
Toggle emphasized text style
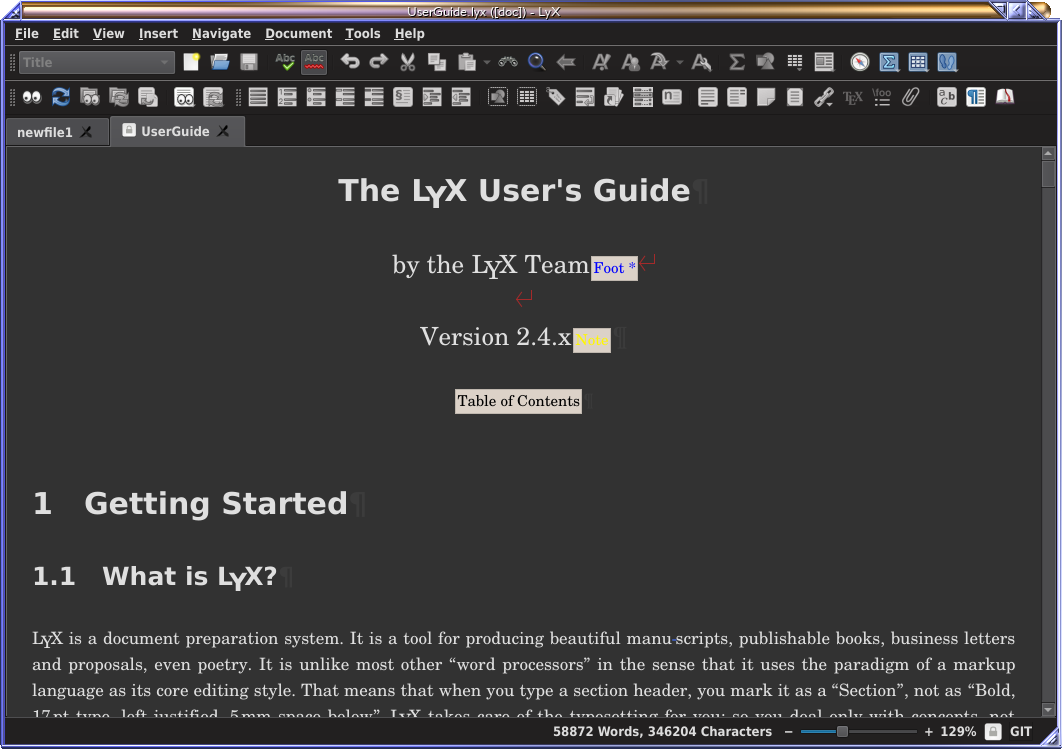click(601, 62)
